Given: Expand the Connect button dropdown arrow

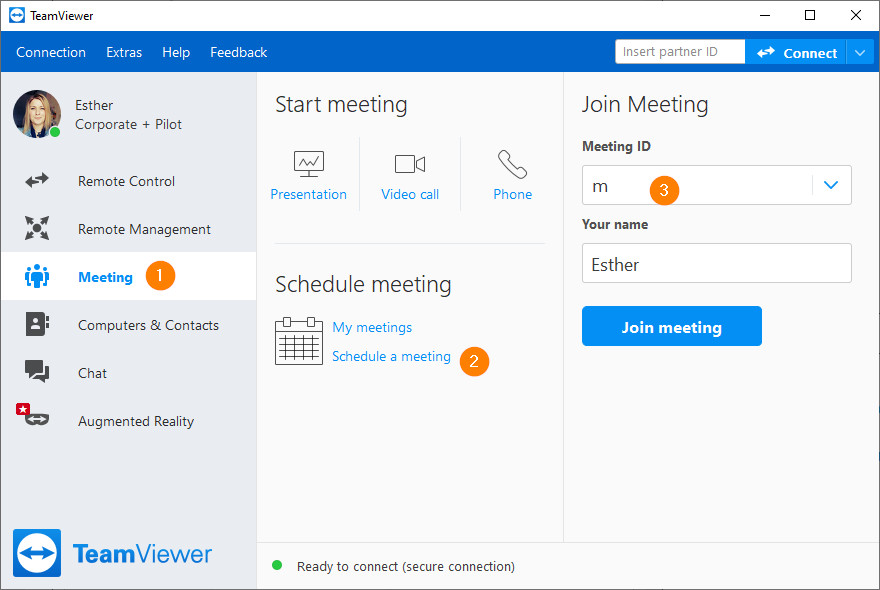Looking at the screenshot, I should tap(860, 53).
